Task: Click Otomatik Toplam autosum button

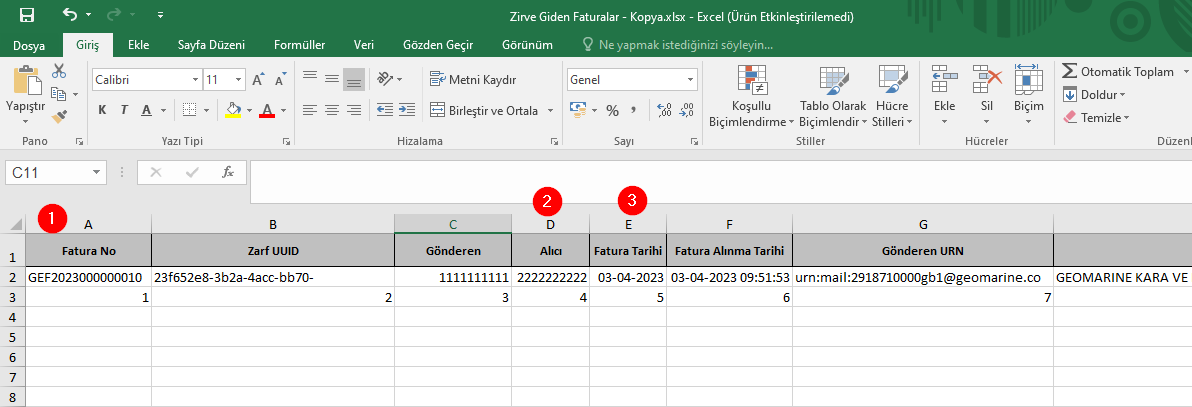Action: [x=1118, y=72]
